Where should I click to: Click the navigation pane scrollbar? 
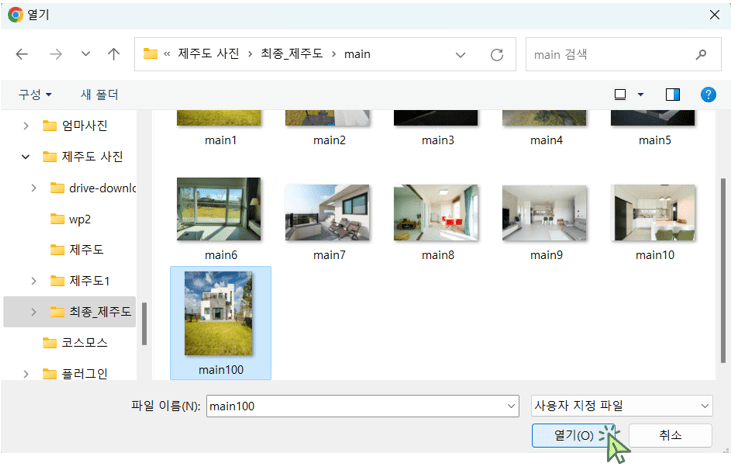click(144, 324)
